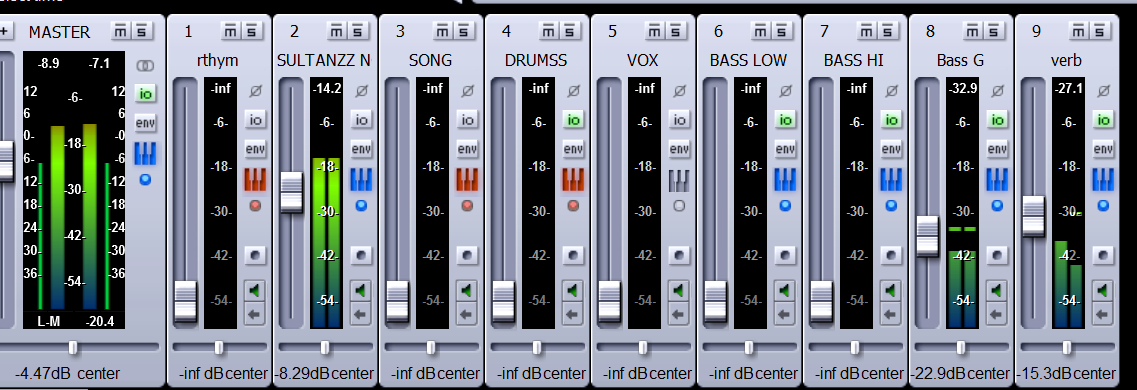Viewport: 1137px width, 390px height.
Task: Mute track 5 VOX
Action: (x=655, y=31)
